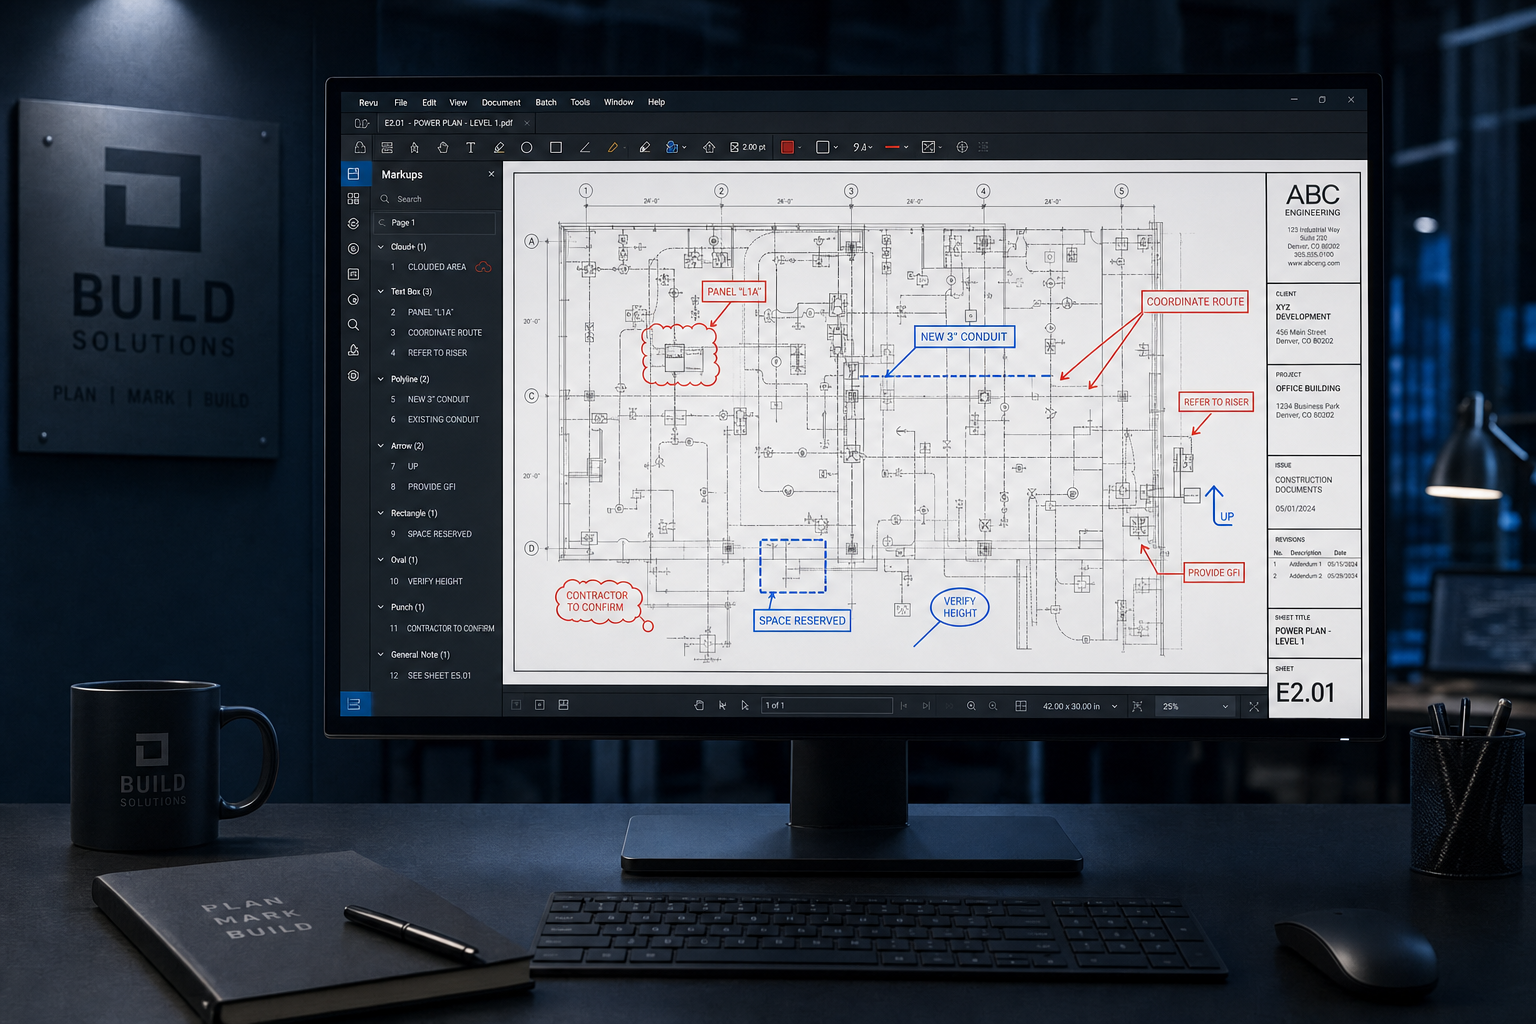Image resolution: width=1536 pixels, height=1024 pixels.
Task: Select the Pan hand tool in toolbar
Action: click(x=442, y=147)
